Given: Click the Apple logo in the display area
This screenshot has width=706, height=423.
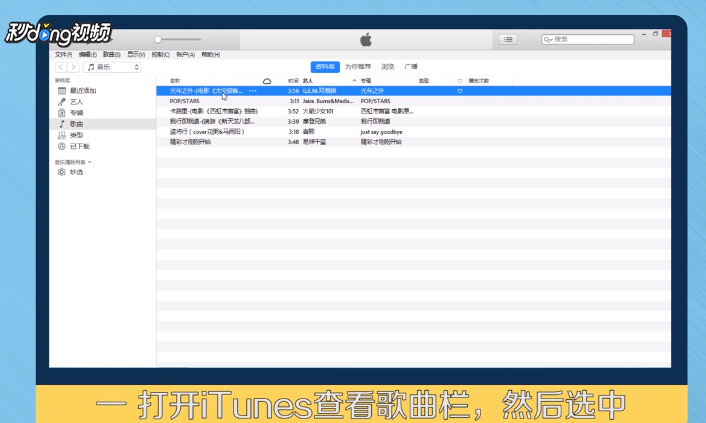Looking at the screenshot, I should pos(366,40).
